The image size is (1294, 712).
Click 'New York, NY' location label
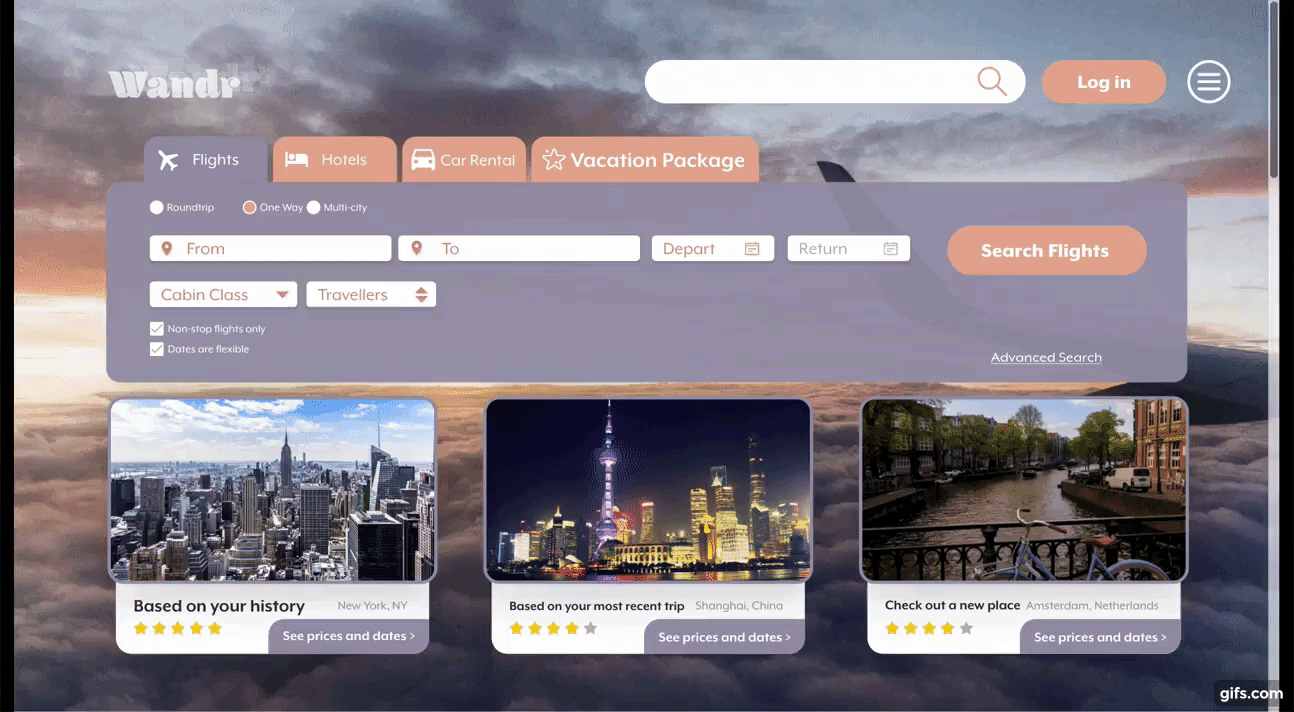(372, 606)
